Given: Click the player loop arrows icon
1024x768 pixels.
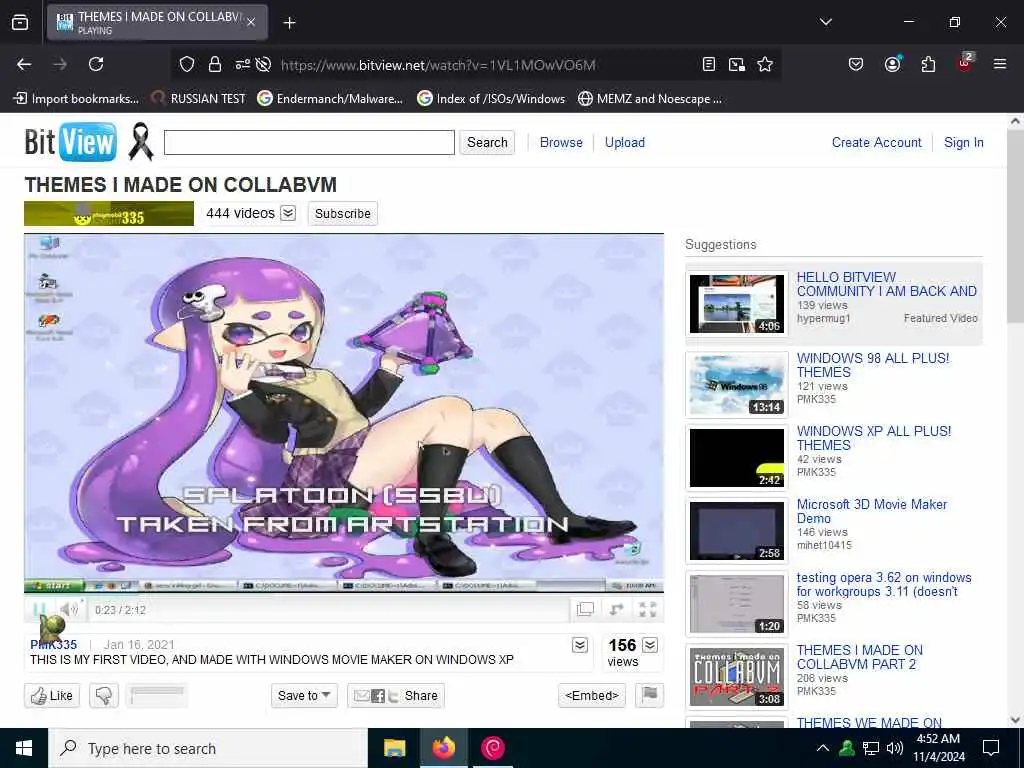Looking at the screenshot, I should click(616, 609).
